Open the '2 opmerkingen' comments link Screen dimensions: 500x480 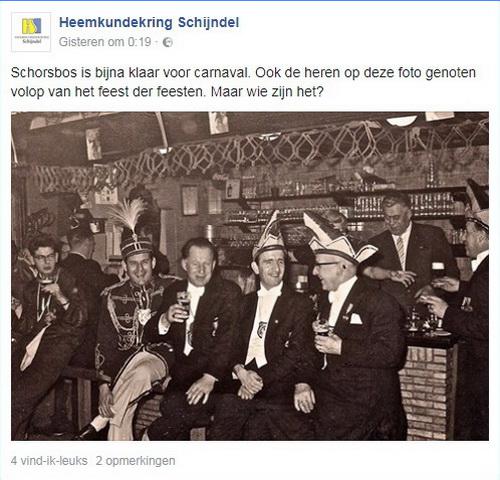135,461
